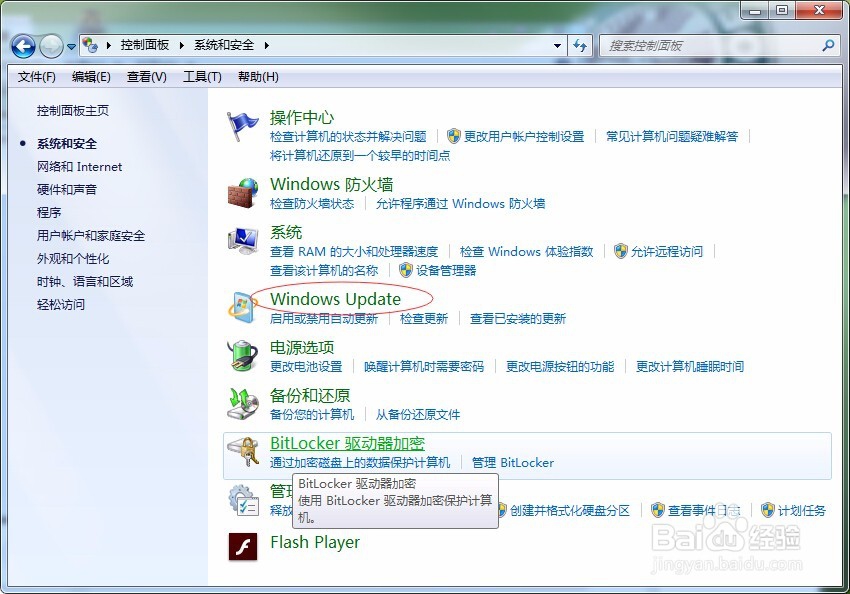The height and width of the screenshot is (594, 850).
Task: Go back with the blue arrow button
Action: coord(23,47)
